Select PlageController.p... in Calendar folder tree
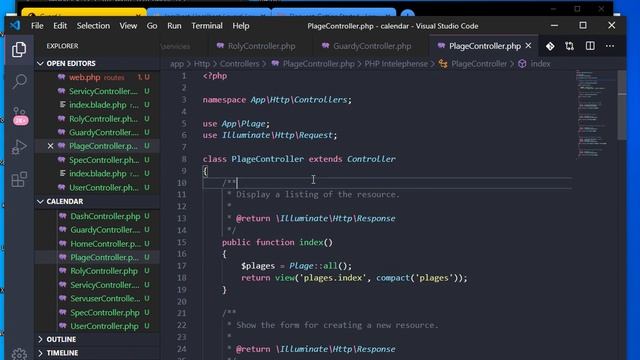The height and width of the screenshot is (360, 640). tap(98, 258)
